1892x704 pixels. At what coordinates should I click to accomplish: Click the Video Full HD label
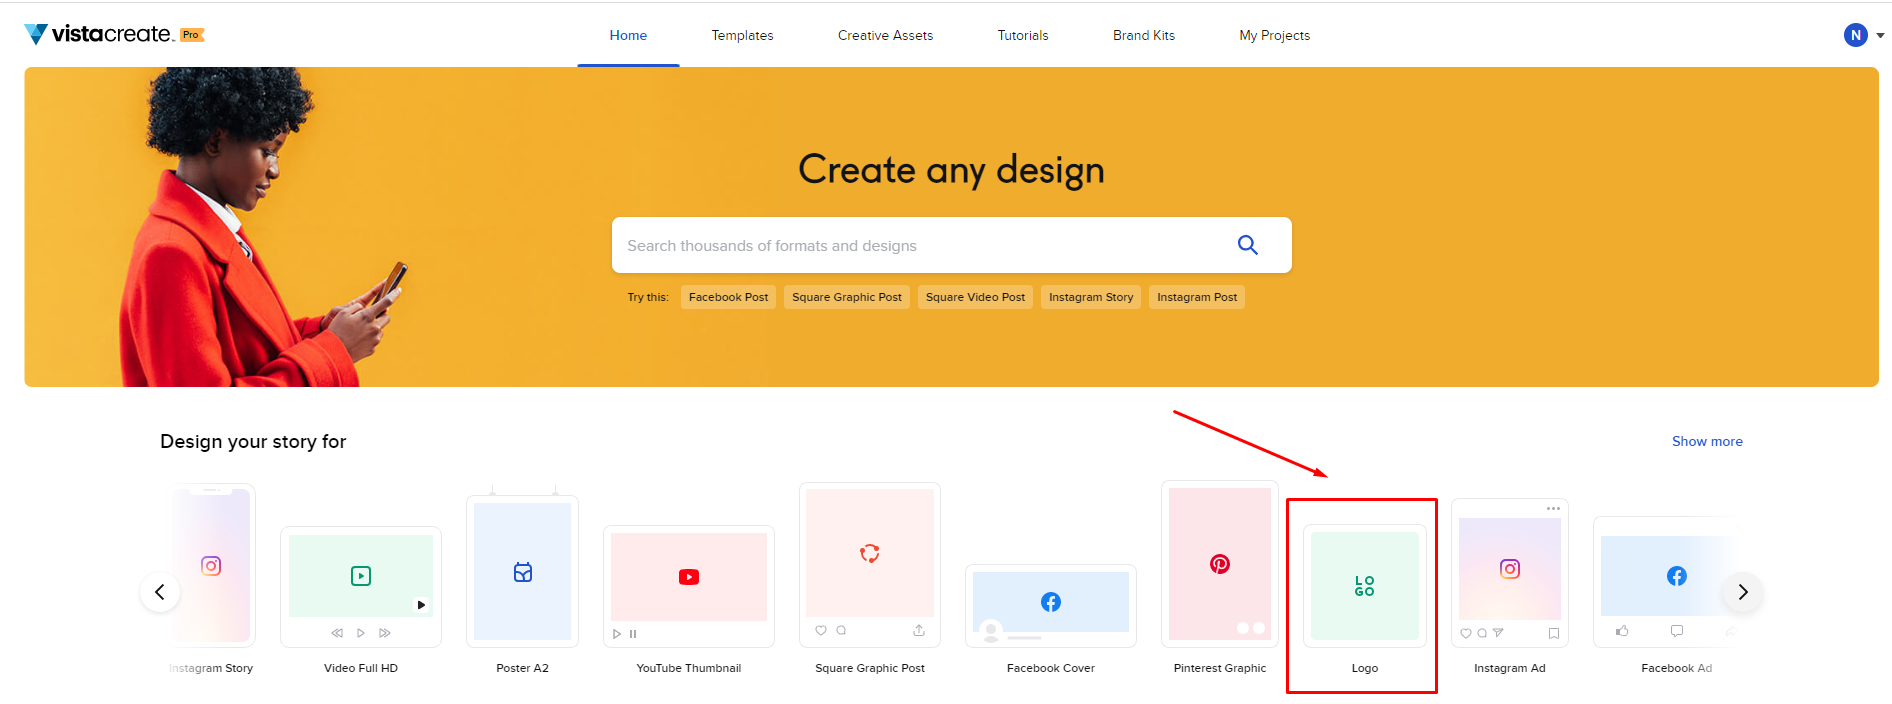tap(361, 668)
